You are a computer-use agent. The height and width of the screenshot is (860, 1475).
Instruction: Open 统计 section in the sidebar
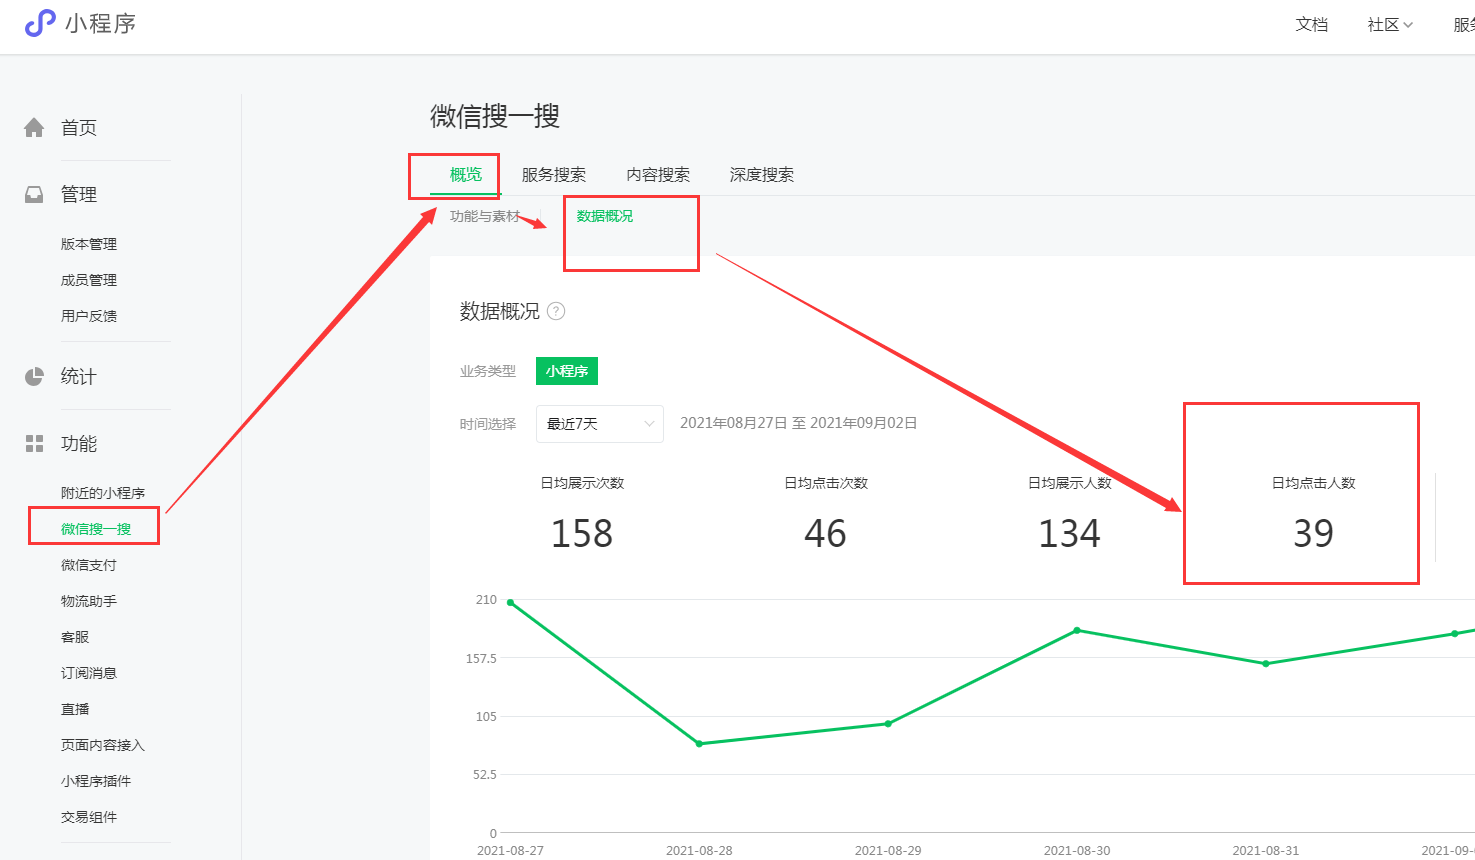tap(79, 377)
